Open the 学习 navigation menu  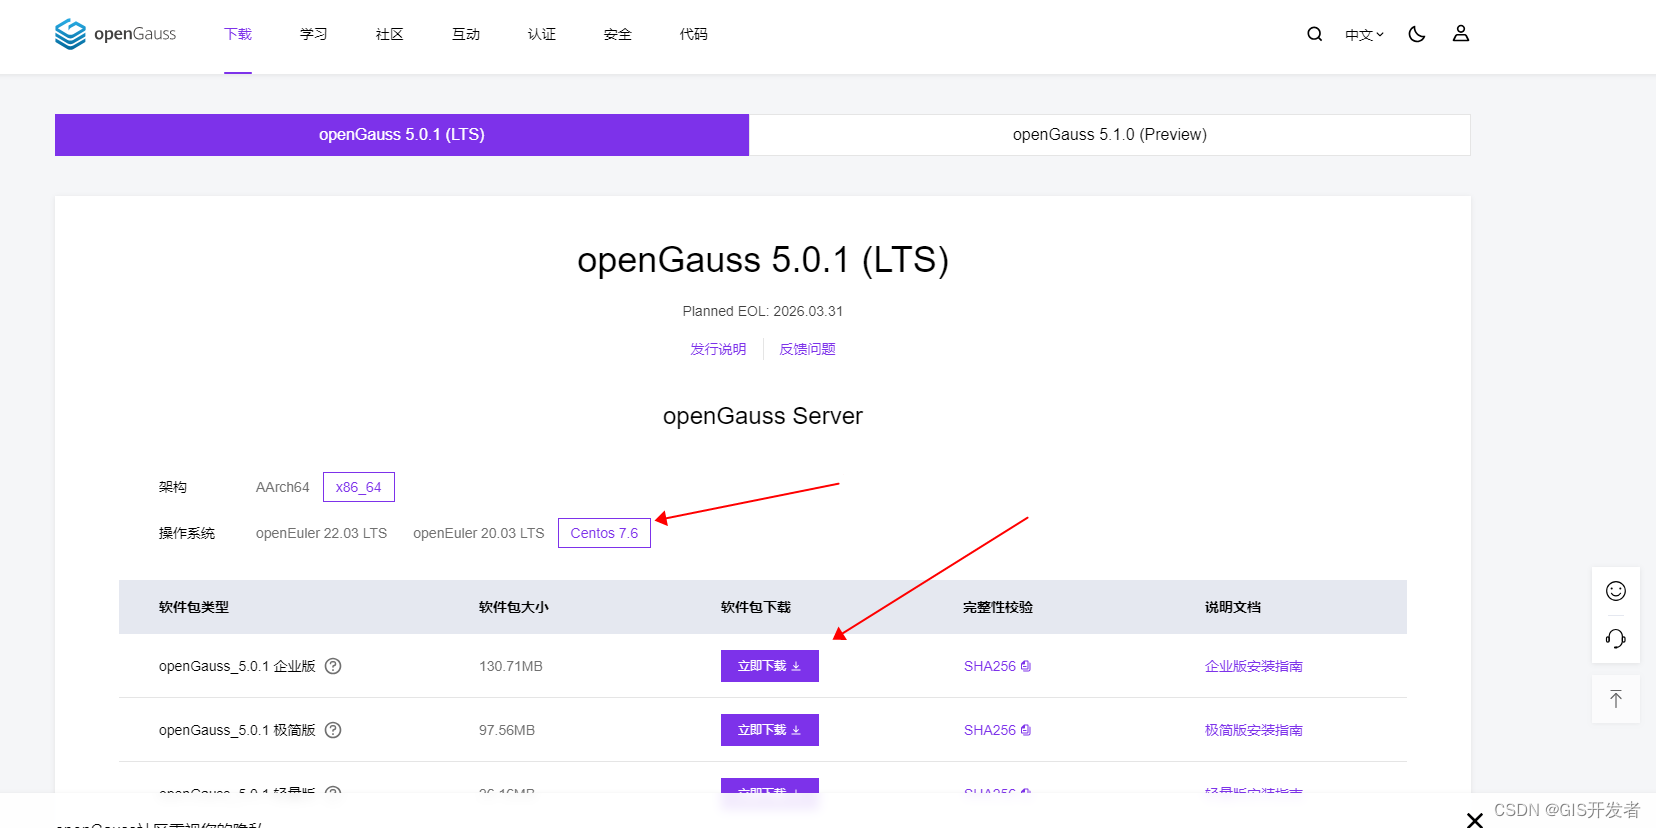click(314, 34)
